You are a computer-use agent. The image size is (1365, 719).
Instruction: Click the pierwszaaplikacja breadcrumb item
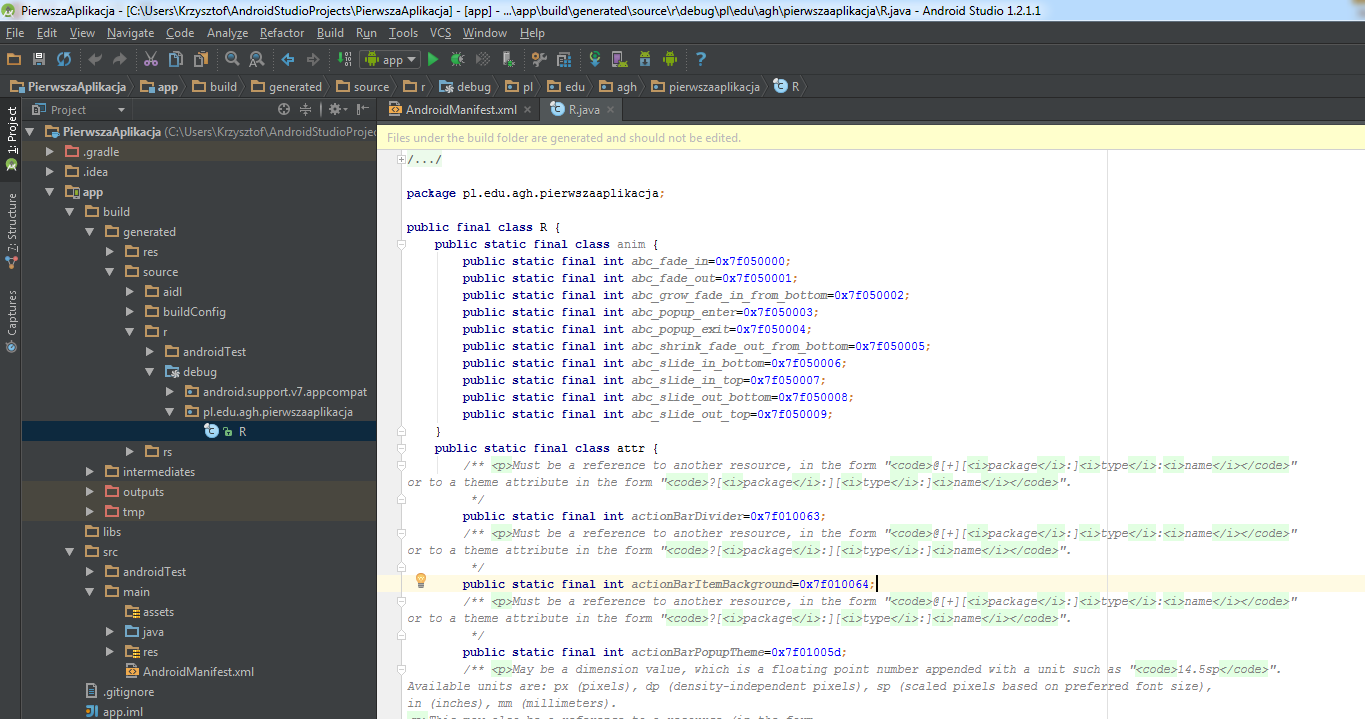[x=705, y=87]
